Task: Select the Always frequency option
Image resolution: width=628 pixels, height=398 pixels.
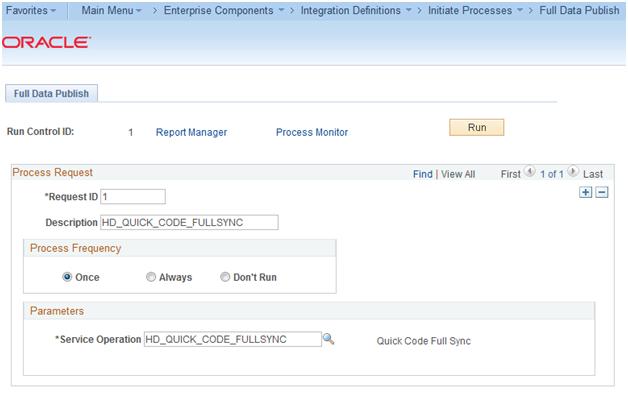Action: pos(151,277)
